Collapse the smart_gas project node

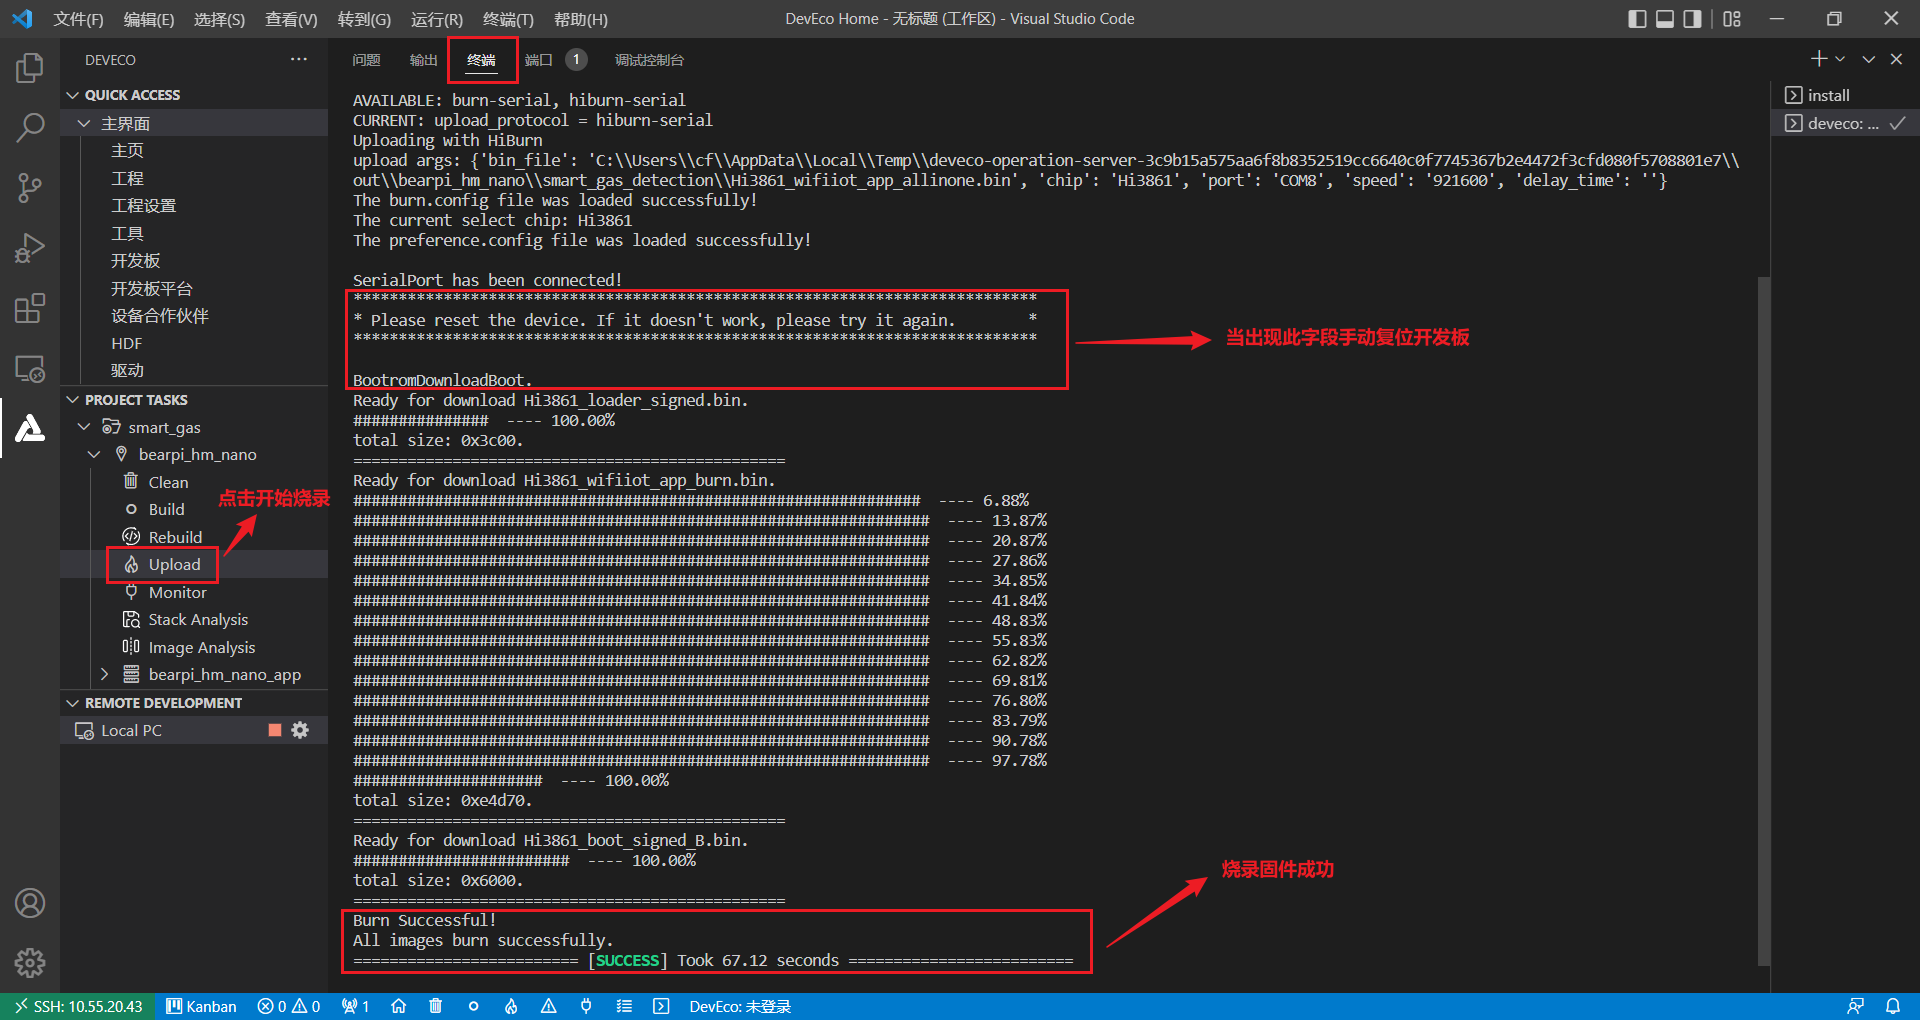click(x=84, y=427)
